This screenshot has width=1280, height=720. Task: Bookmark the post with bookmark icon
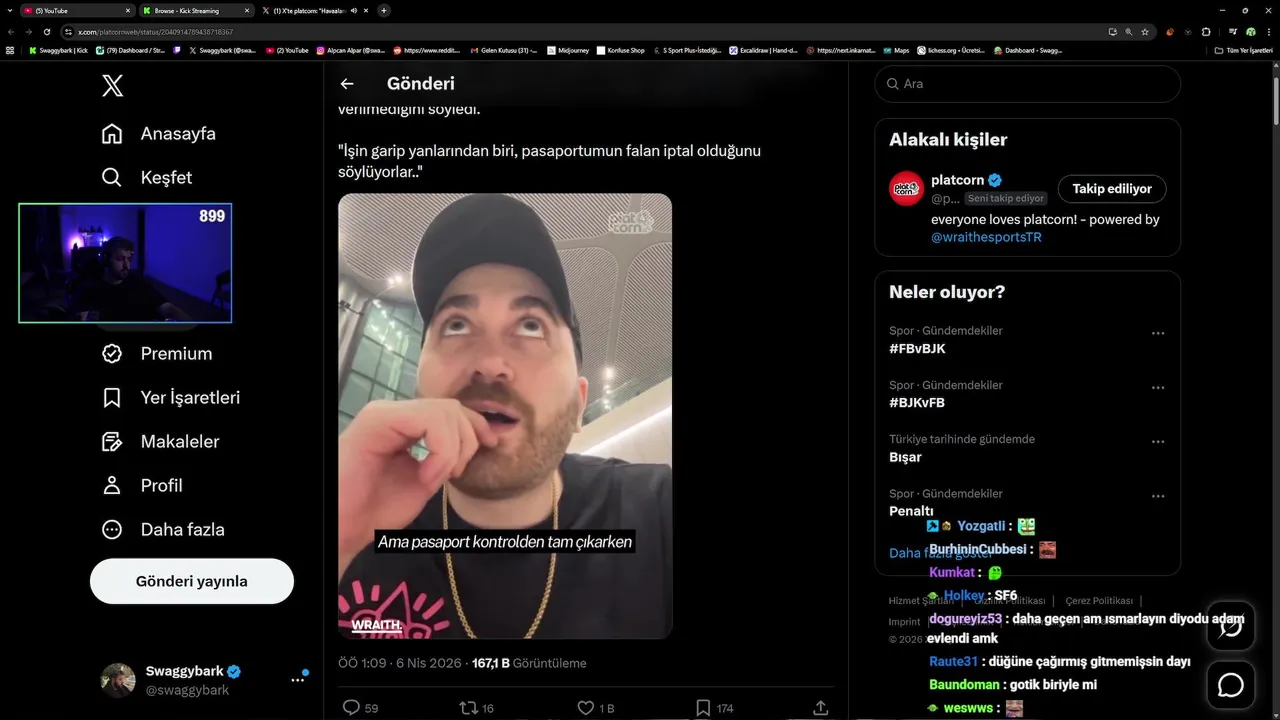(x=703, y=707)
